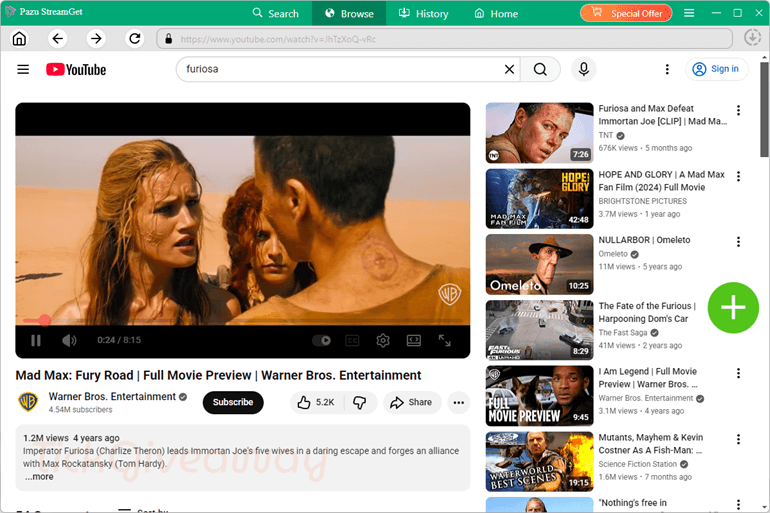Click the magnifier search button
The image size is (770, 513).
[x=540, y=69]
